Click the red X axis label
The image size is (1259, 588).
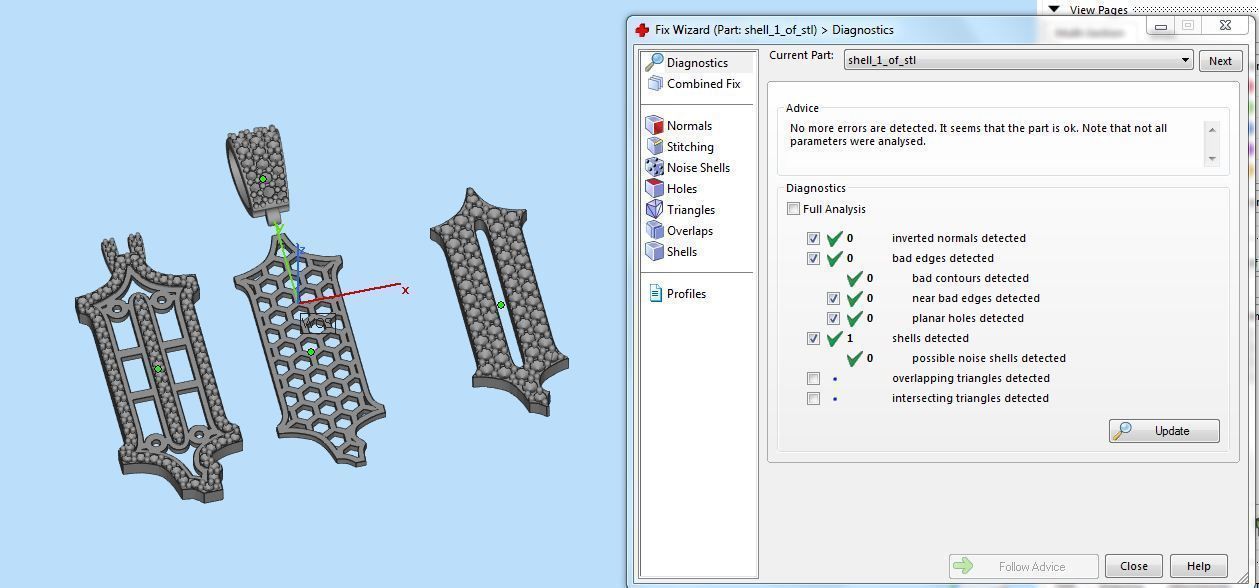click(405, 290)
